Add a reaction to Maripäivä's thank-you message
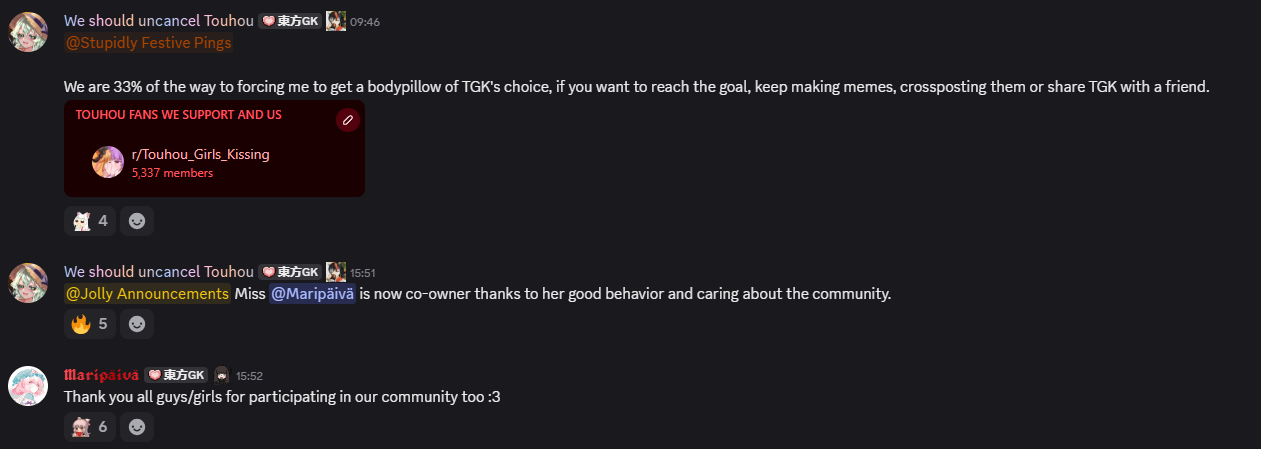This screenshot has height=449, width=1261. (x=137, y=427)
